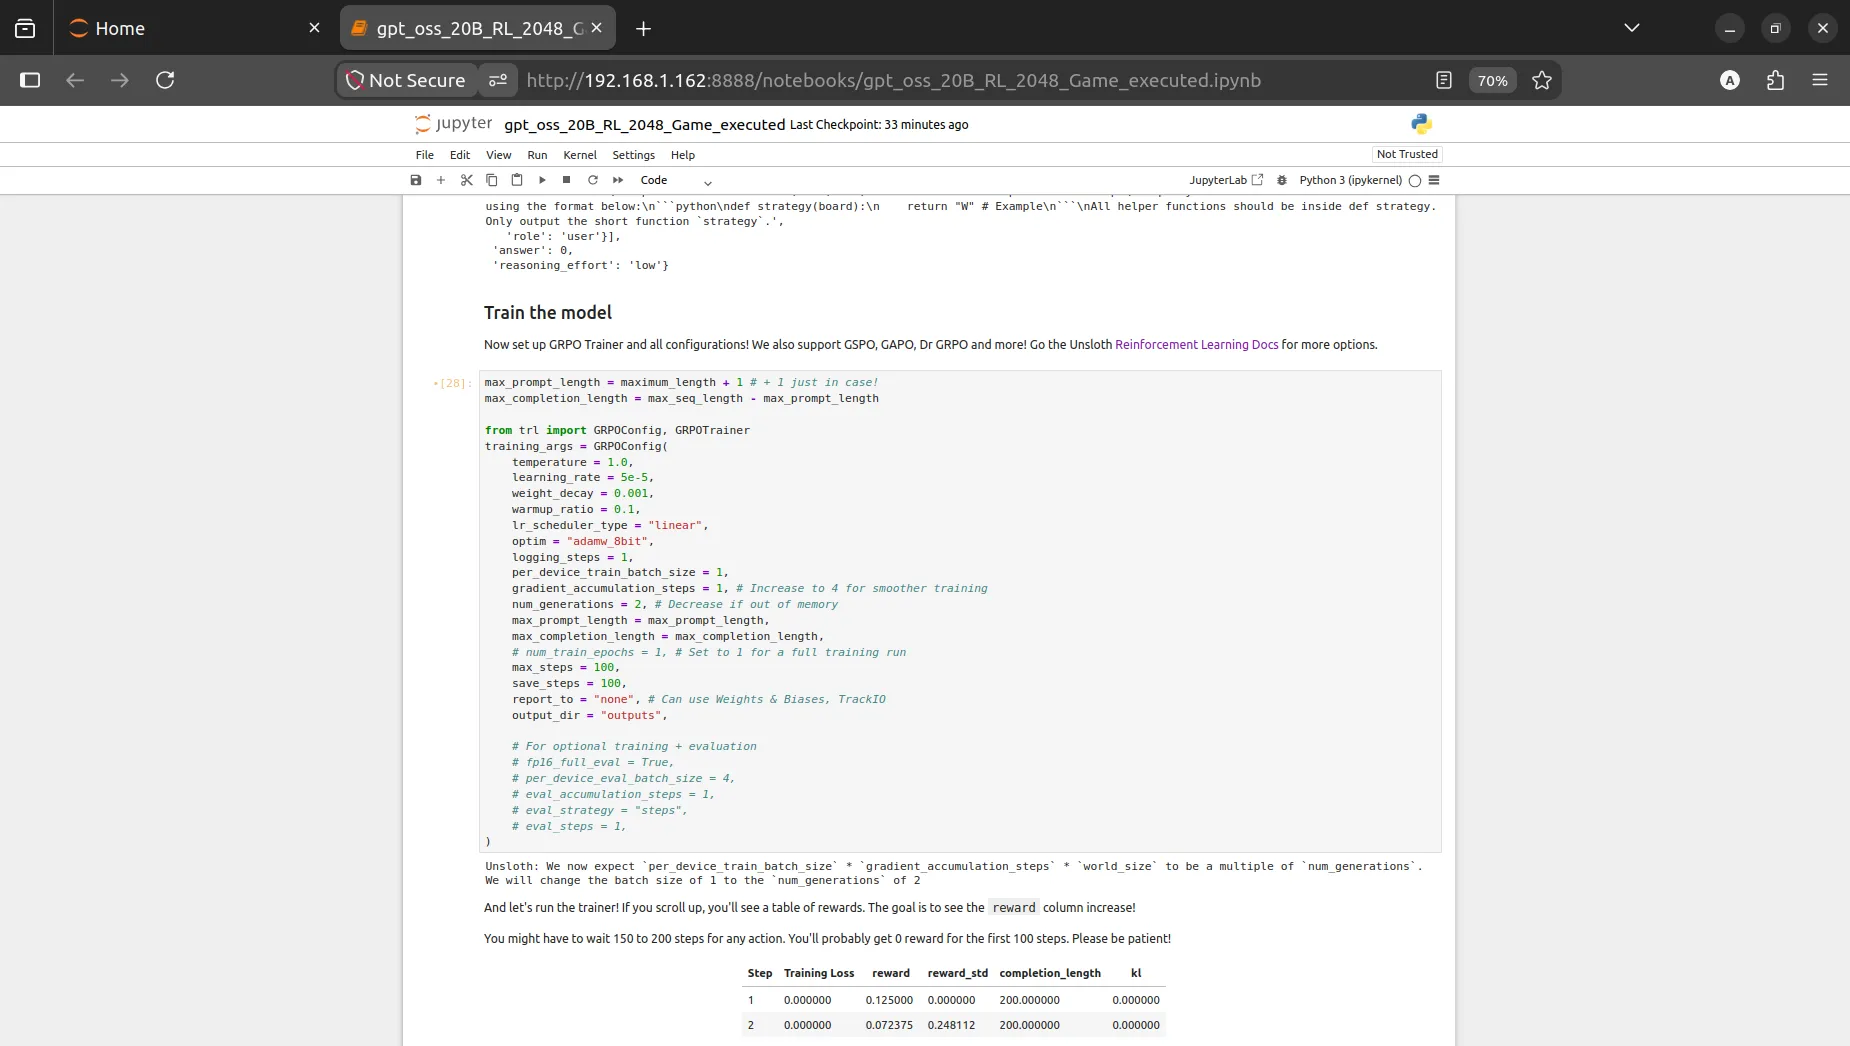The width and height of the screenshot is (1850, 1046).
Task: Restart kernel and run all cells
Action: (x=618, y=180)
